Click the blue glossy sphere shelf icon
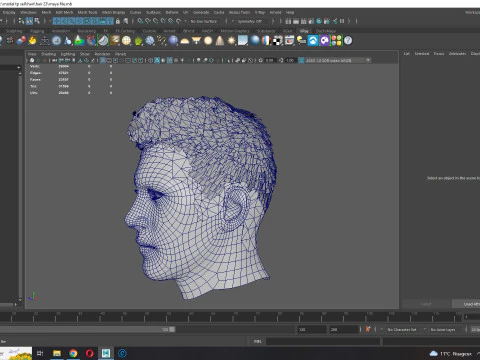This screenshot has width=480, height=360. (x=255, y=41)
